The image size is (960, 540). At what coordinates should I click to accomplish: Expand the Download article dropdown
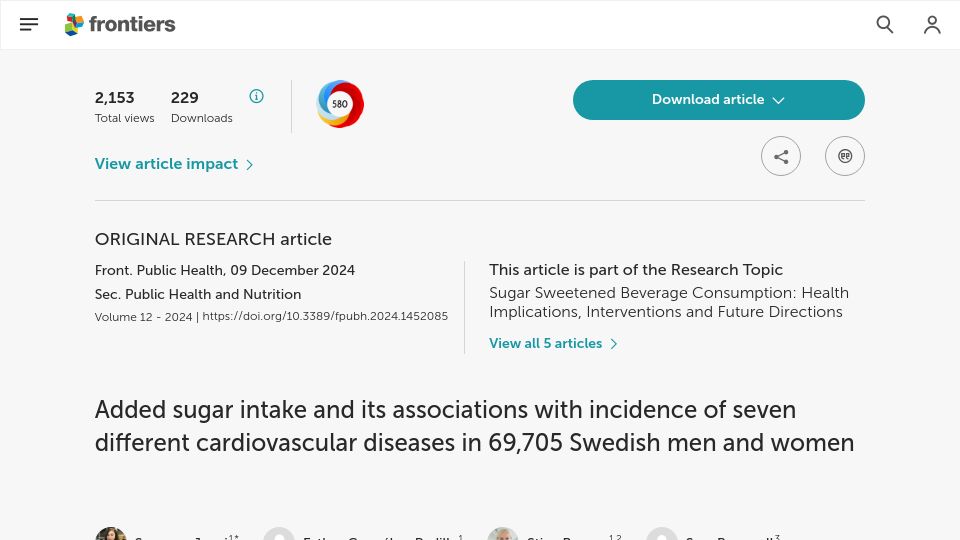[719, 100]
